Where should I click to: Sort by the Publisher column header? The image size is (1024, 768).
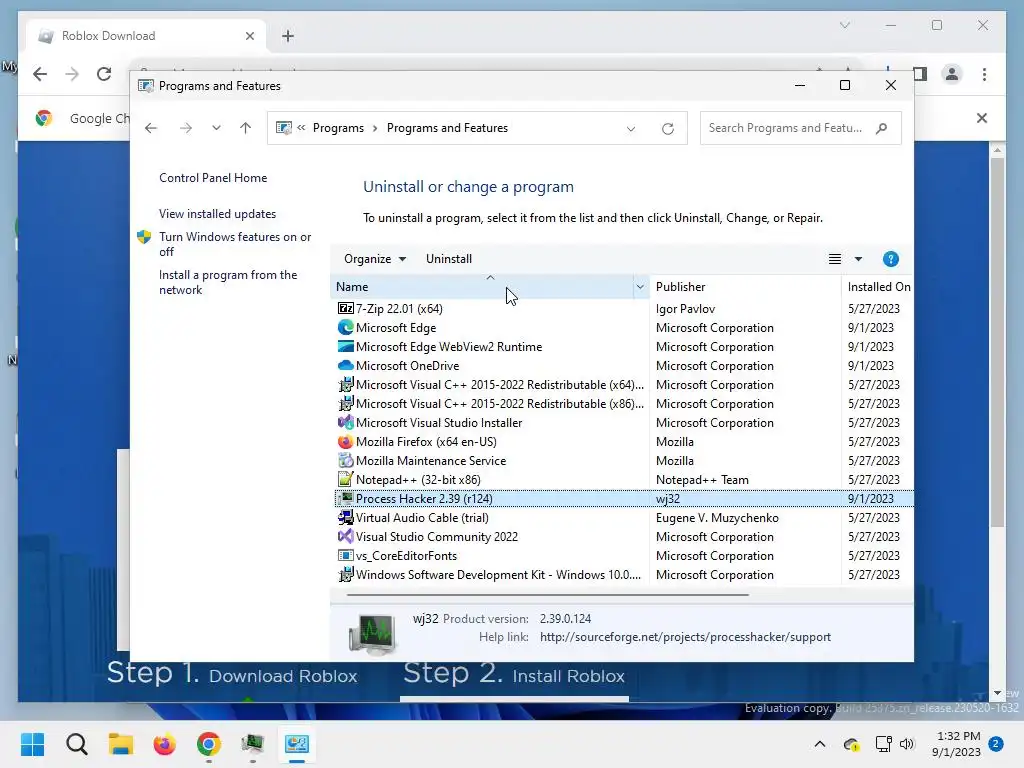745,287
